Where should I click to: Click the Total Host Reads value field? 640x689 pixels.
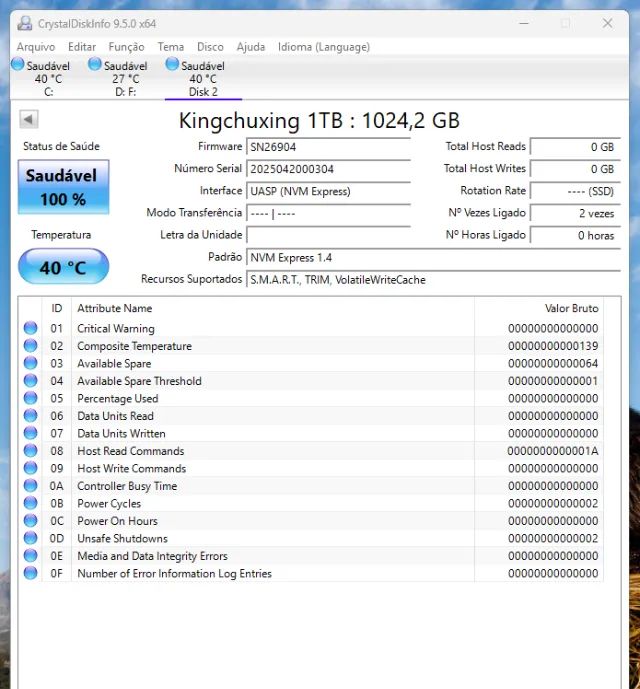tap(575, 147)
